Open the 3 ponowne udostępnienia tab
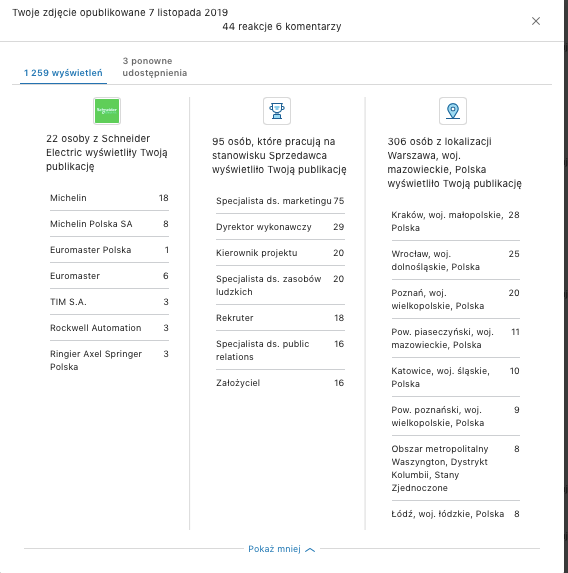Image resolution: width=568 pixels, height=573 pixels. pos(155,67)
